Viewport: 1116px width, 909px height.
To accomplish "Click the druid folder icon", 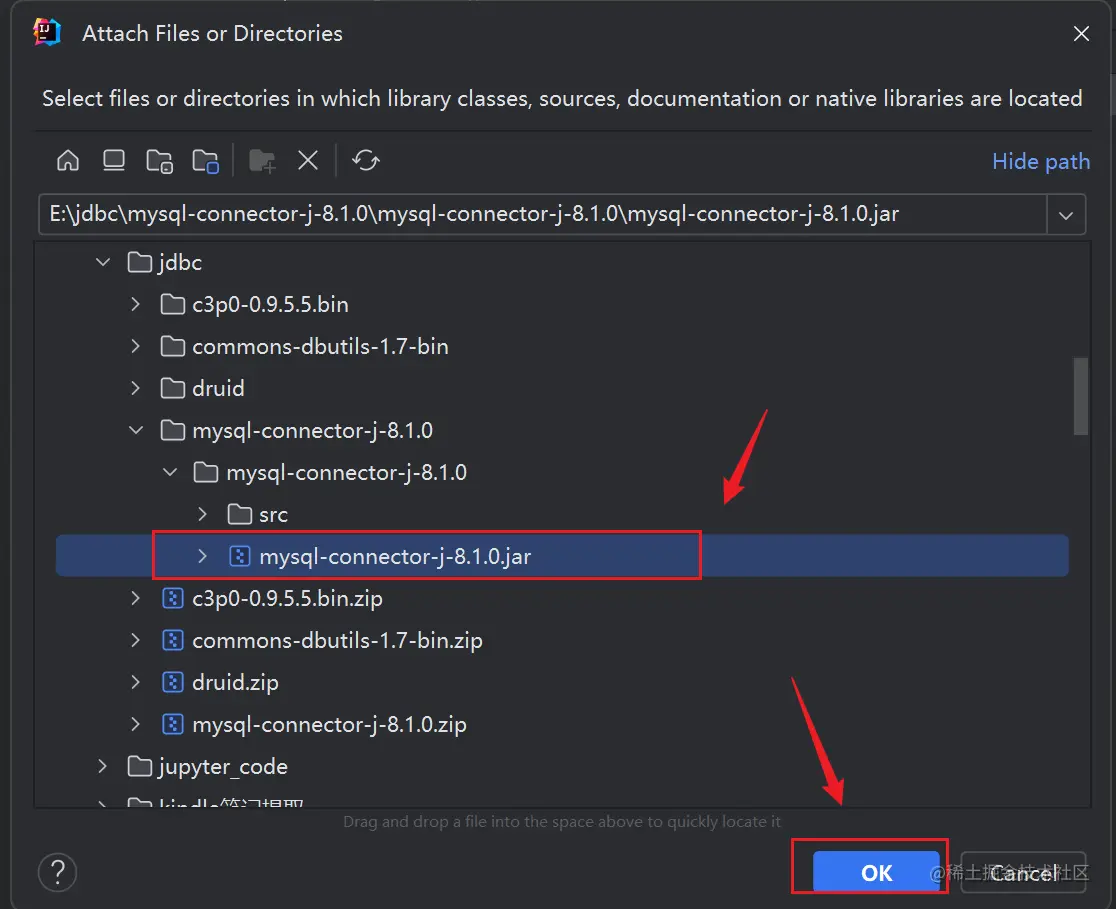I will click(x=173, y=388).
